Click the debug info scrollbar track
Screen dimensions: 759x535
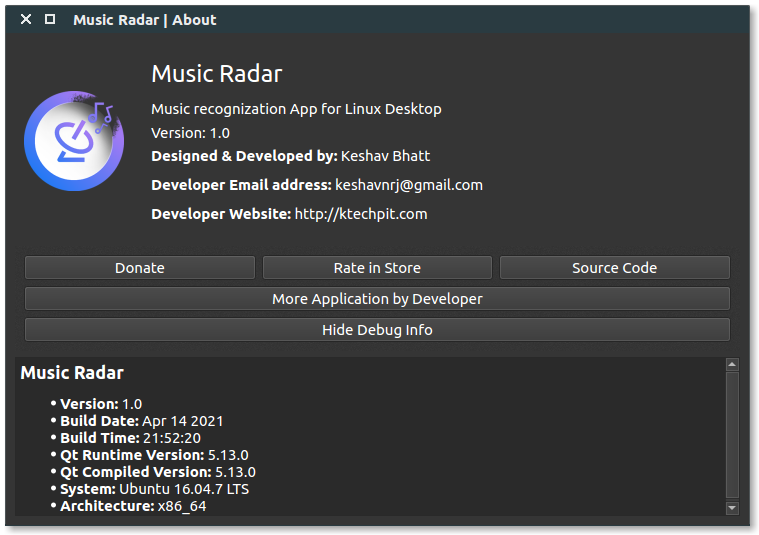click(732, 435)
